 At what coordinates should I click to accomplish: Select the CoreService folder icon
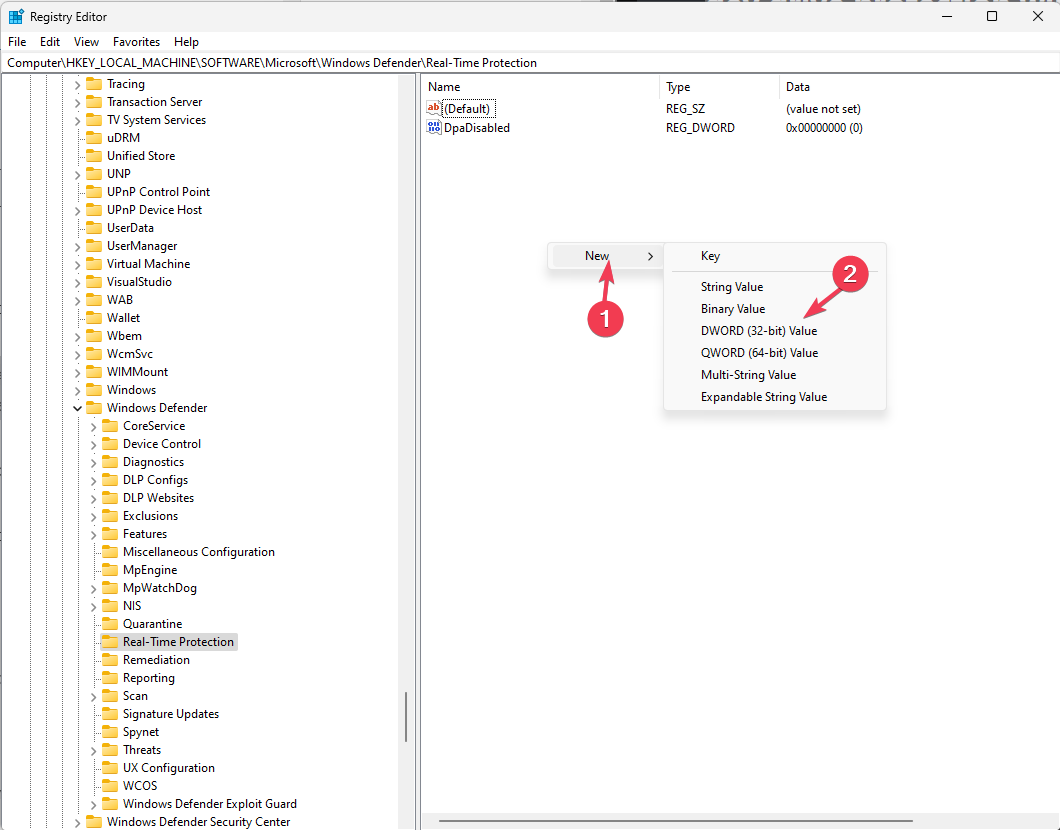click(x=110, y=426)
